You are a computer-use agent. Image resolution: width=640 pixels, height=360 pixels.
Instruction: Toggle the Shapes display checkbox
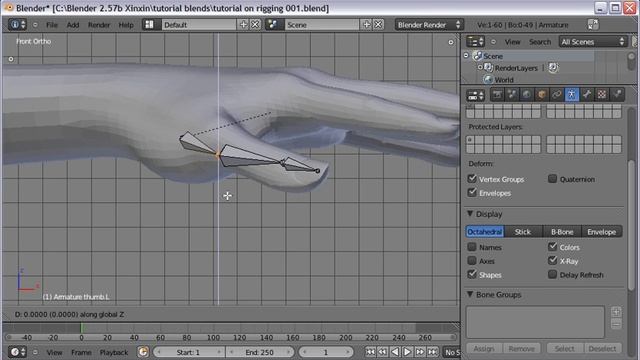[x=472, y=274]
